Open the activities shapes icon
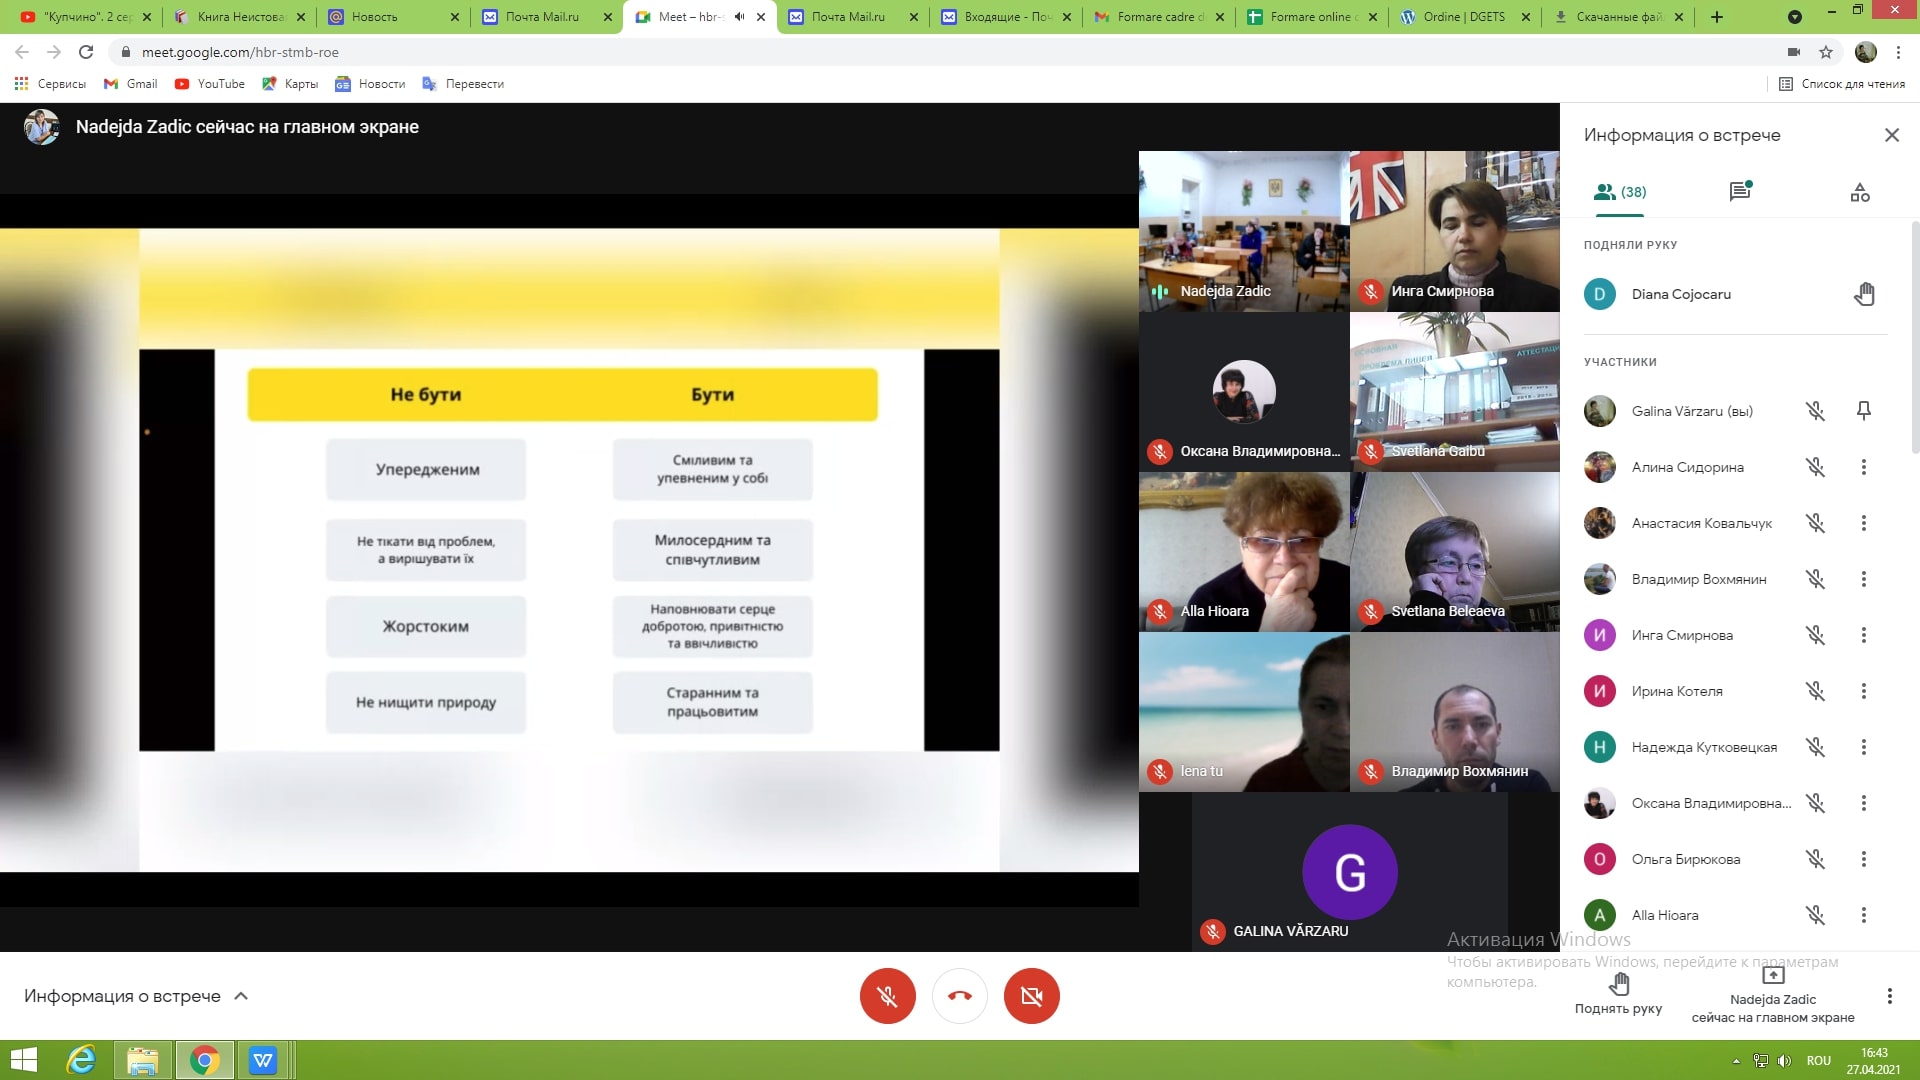 (1859, 192)
